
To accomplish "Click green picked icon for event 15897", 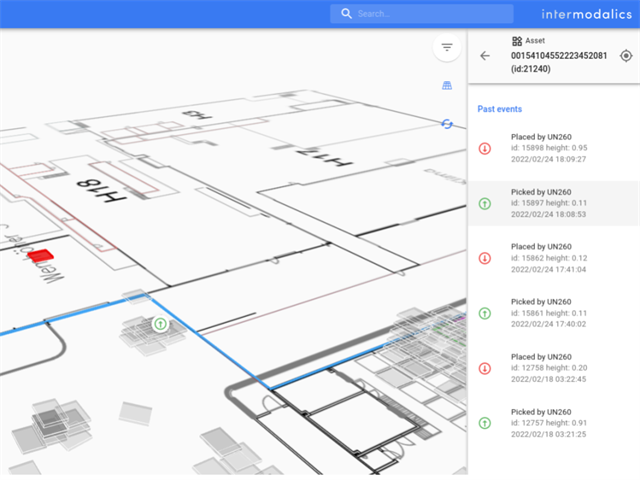I will [x=485, y=203].
